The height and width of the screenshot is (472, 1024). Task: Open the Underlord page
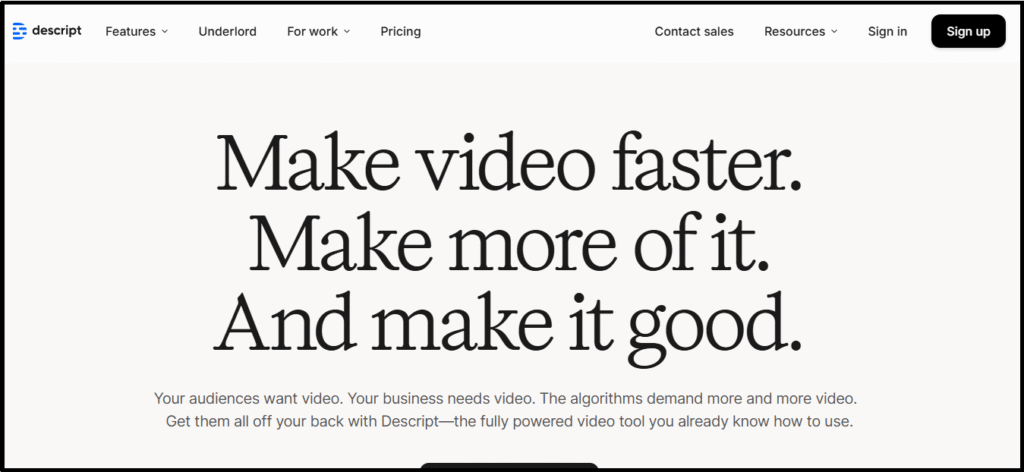227,31
